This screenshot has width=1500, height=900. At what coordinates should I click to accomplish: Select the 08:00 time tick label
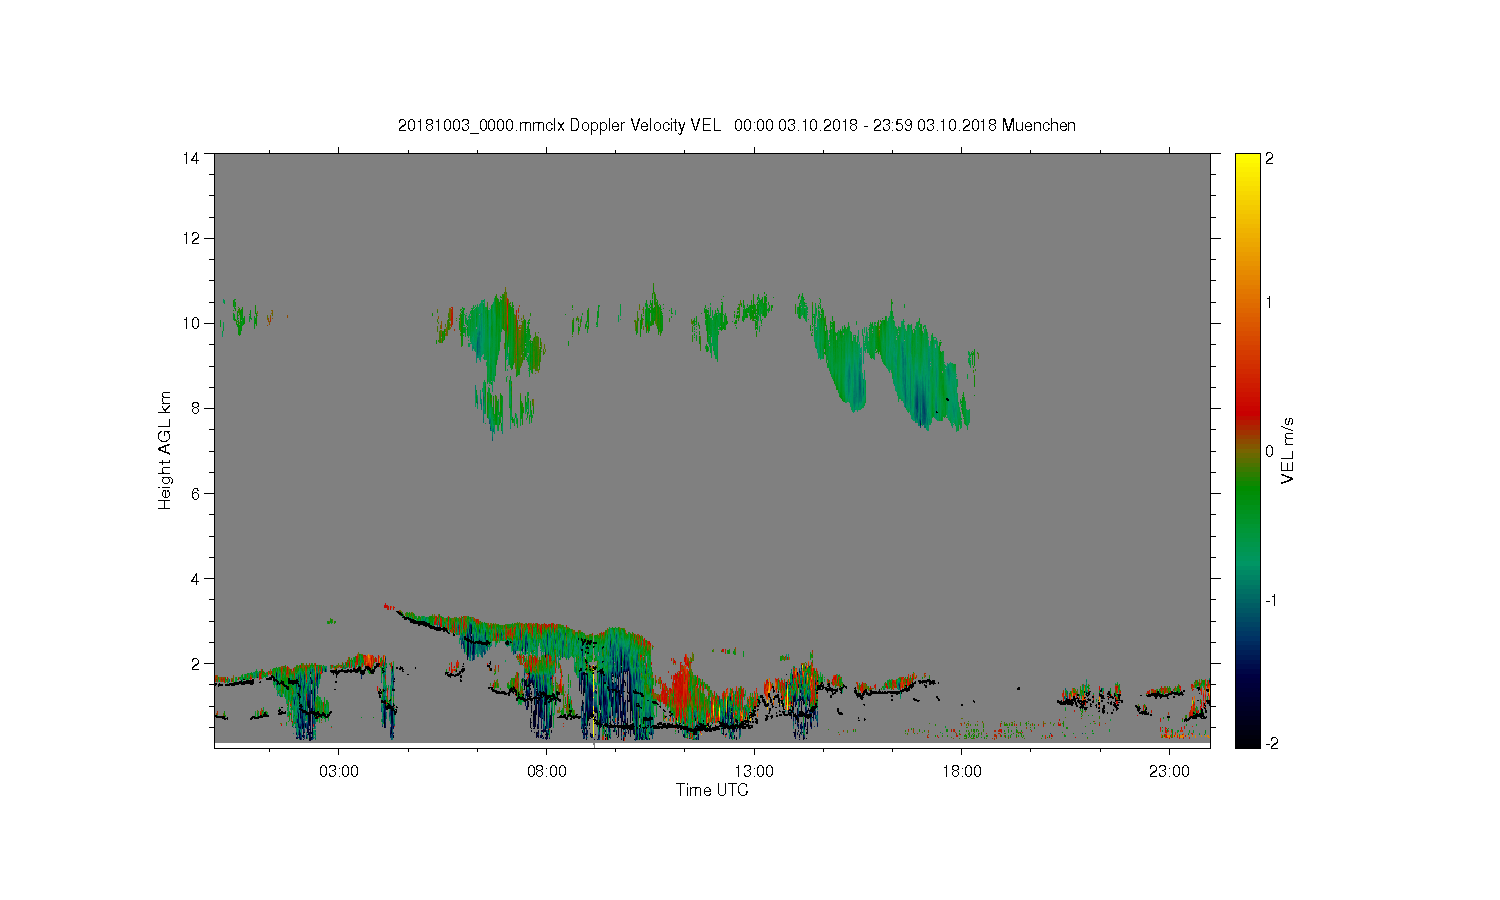click(x=547, y=772)
